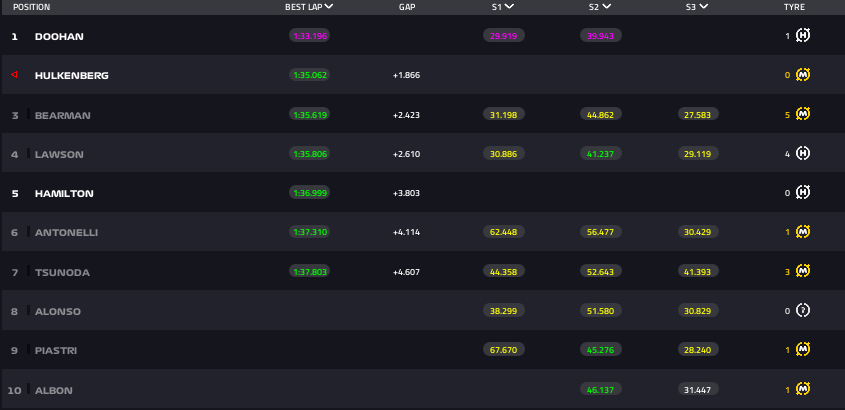The width and height of the screenshot is (845, 410).
Task: Click Albon's medium tyre icon
Action: click(802, 390)
